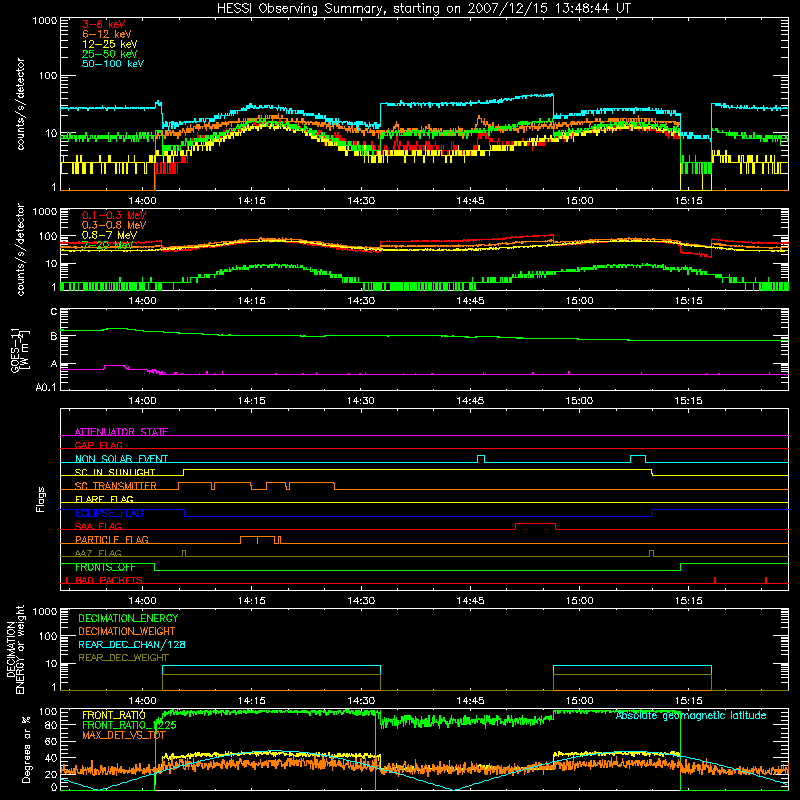Screen dimensions: 800x800
Task: Select the SC_TRANSMITTER flag label
Action: (x=115, y=486)
